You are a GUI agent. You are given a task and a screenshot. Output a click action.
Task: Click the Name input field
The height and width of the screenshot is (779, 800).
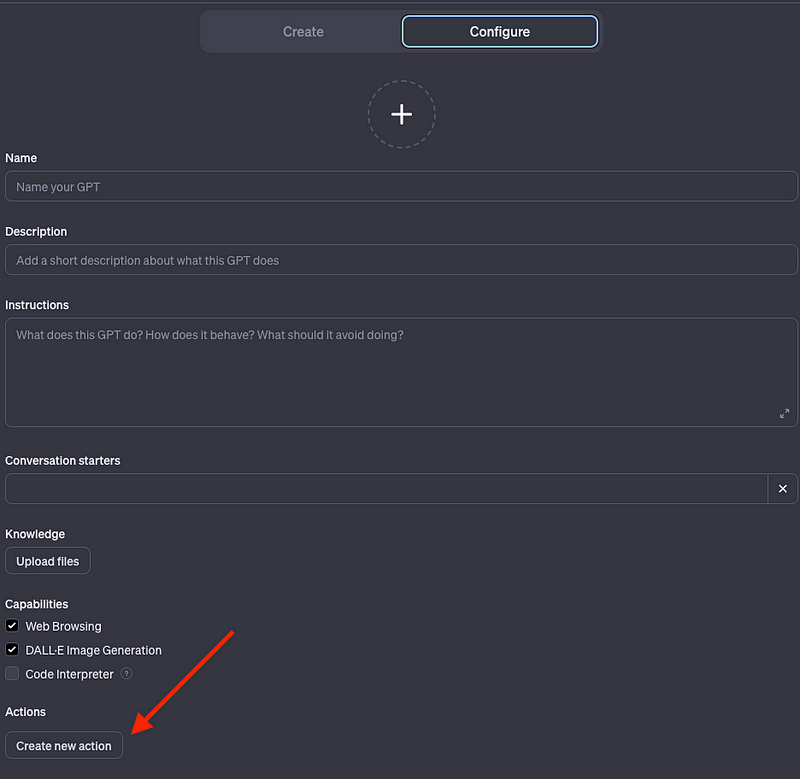400,186
